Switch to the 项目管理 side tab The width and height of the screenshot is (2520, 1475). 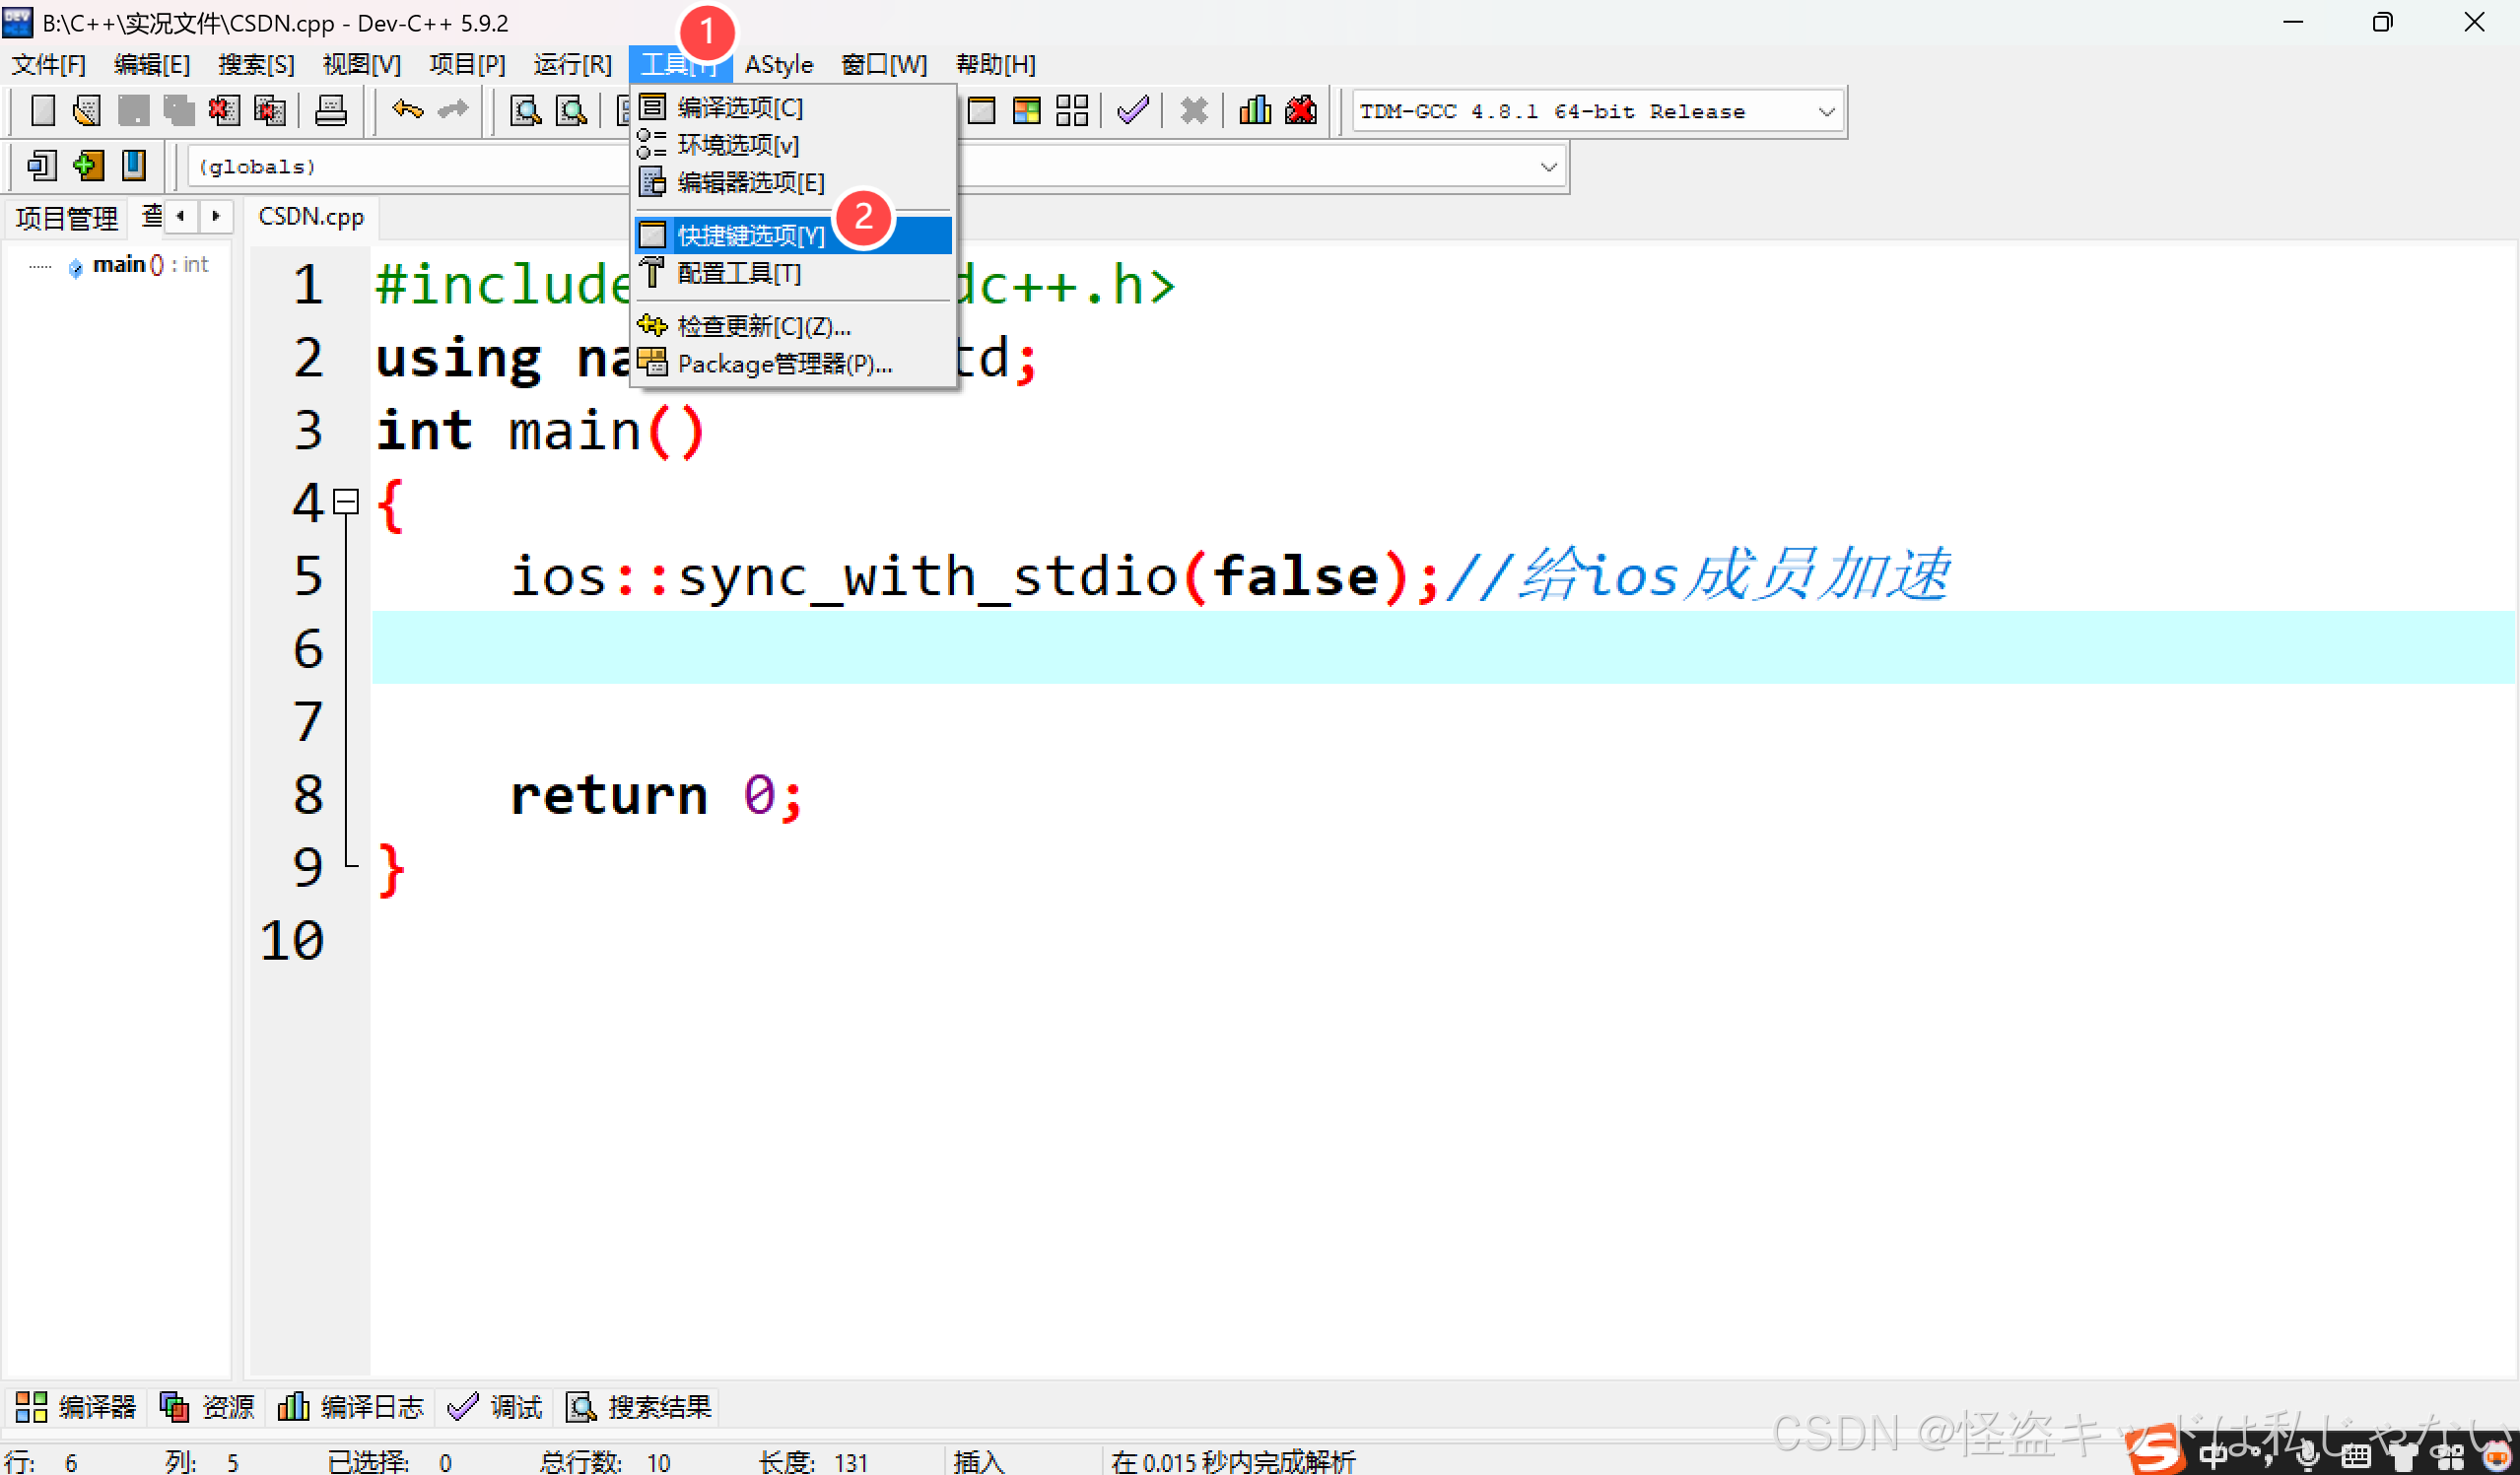click(67, 218)
